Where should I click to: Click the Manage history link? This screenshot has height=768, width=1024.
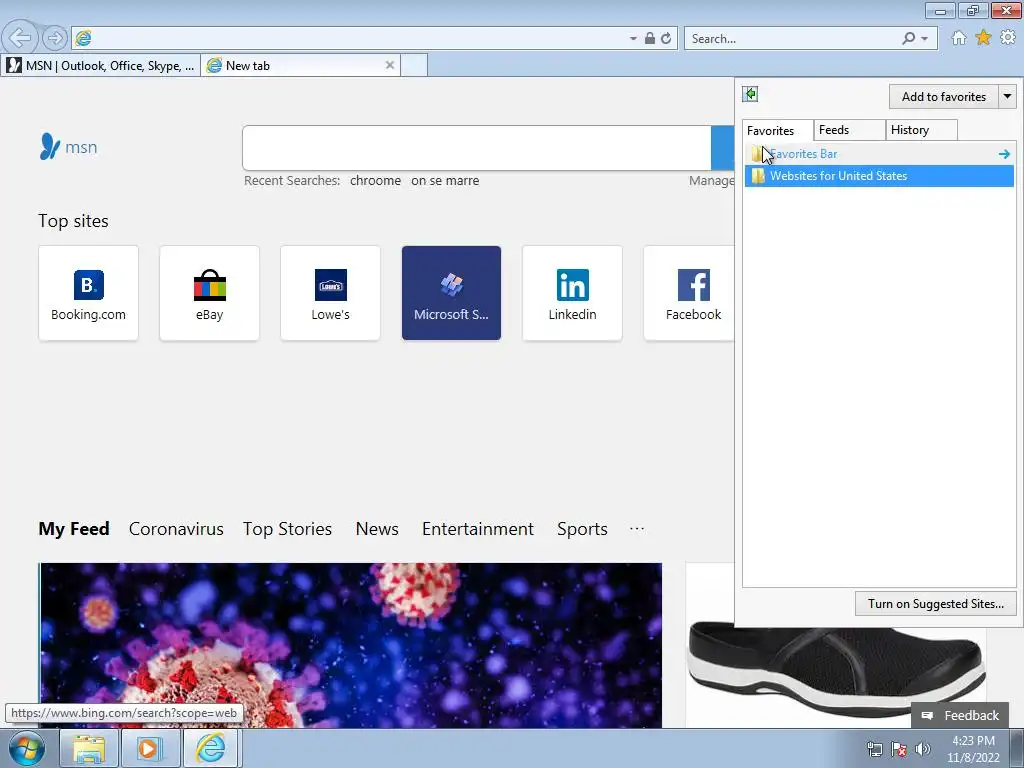pos(711,181)
